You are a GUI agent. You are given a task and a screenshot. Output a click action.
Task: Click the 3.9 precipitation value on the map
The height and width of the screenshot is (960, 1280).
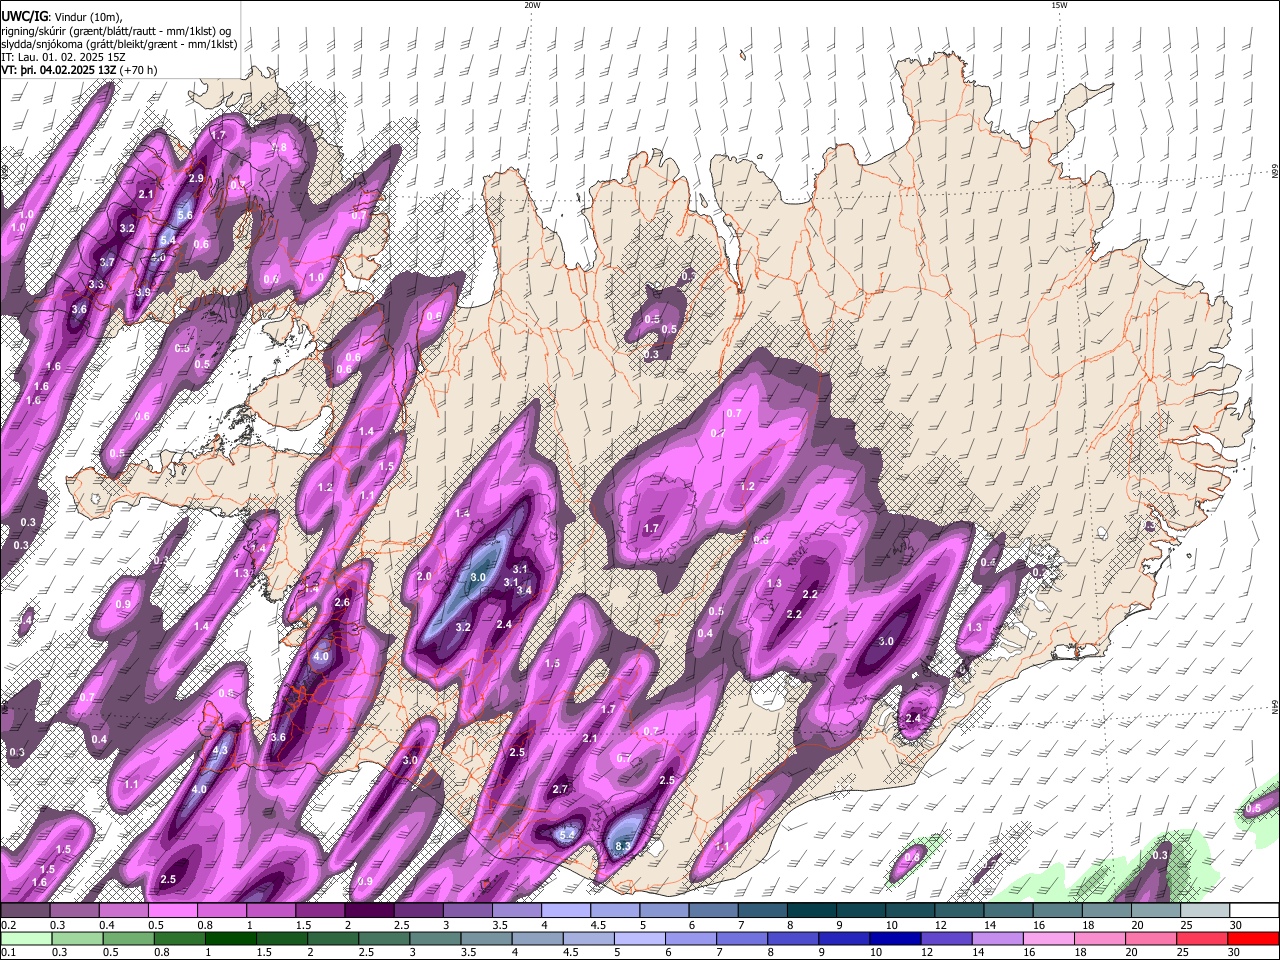[x=143, y=292]
